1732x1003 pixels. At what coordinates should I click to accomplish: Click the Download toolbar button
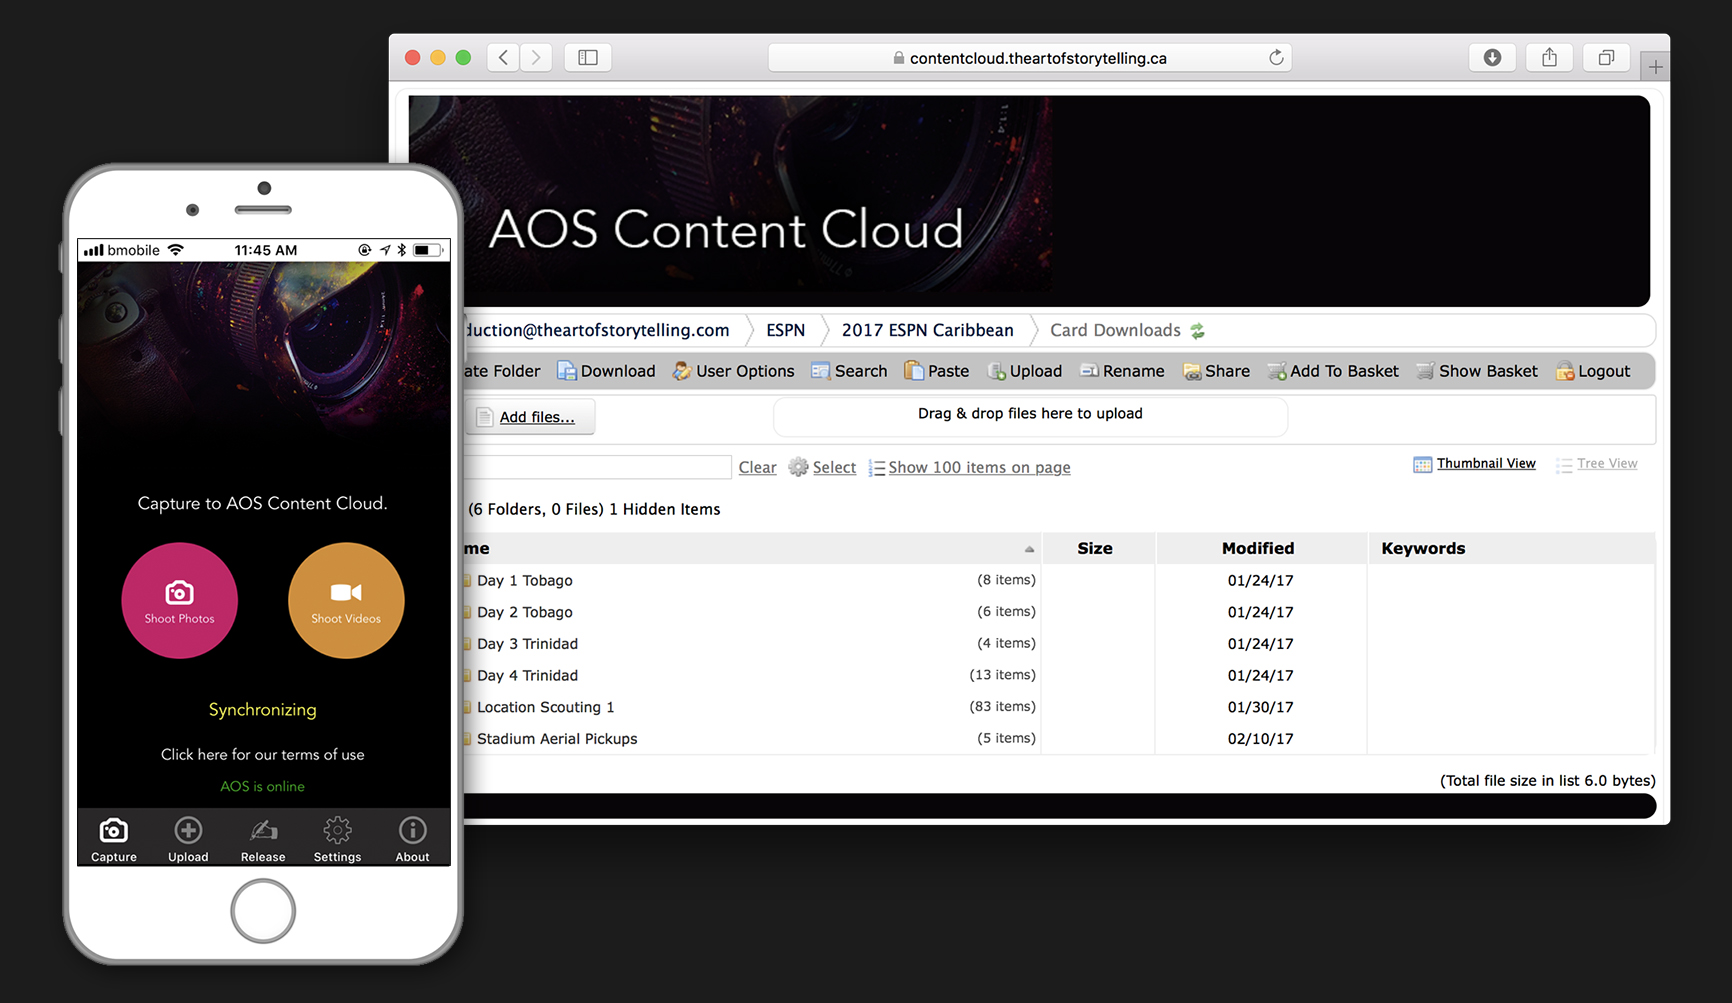606,371
